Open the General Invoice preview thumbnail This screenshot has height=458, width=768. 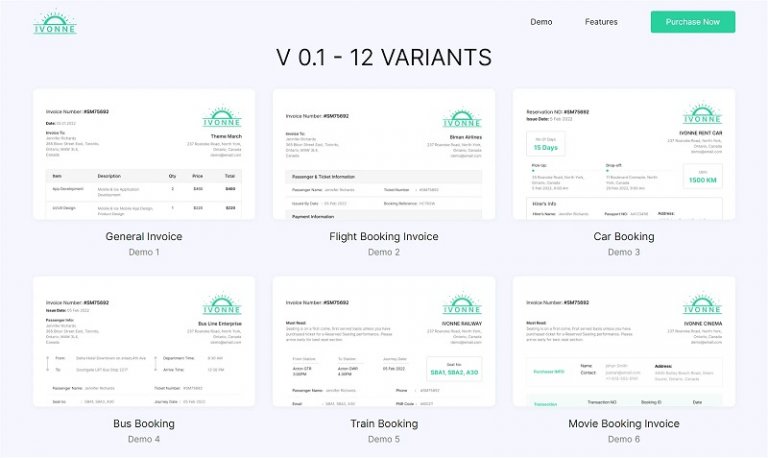click(x=144, y=155)
